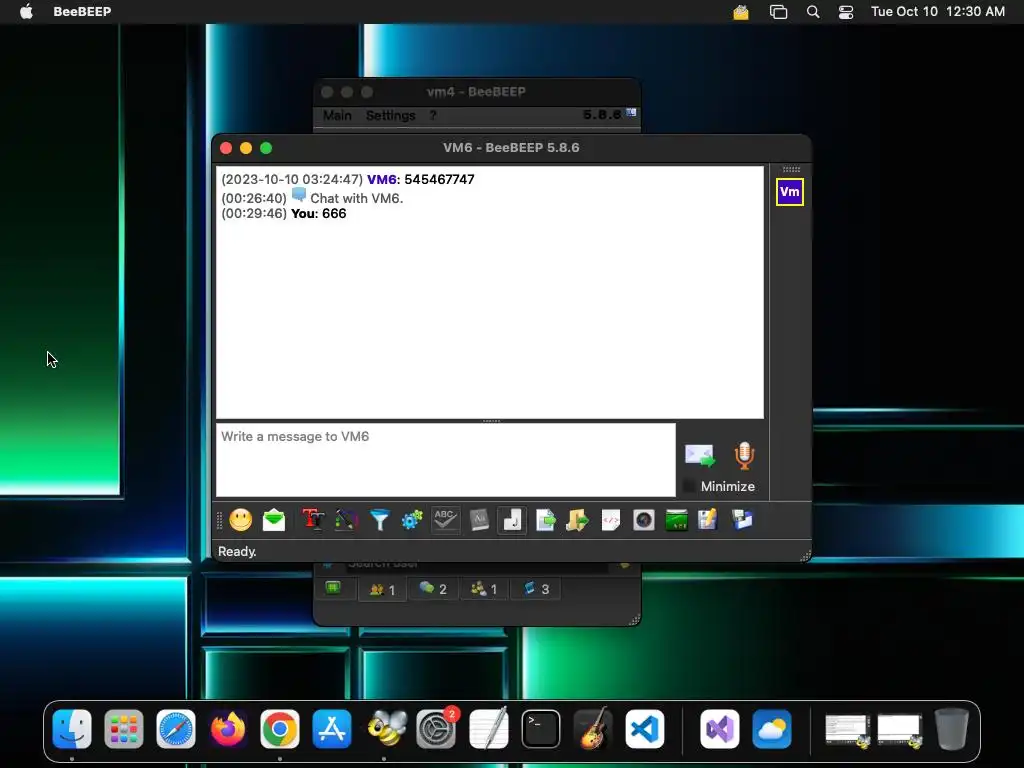
Task: Open chat settings gears icon
Action: 412,520
